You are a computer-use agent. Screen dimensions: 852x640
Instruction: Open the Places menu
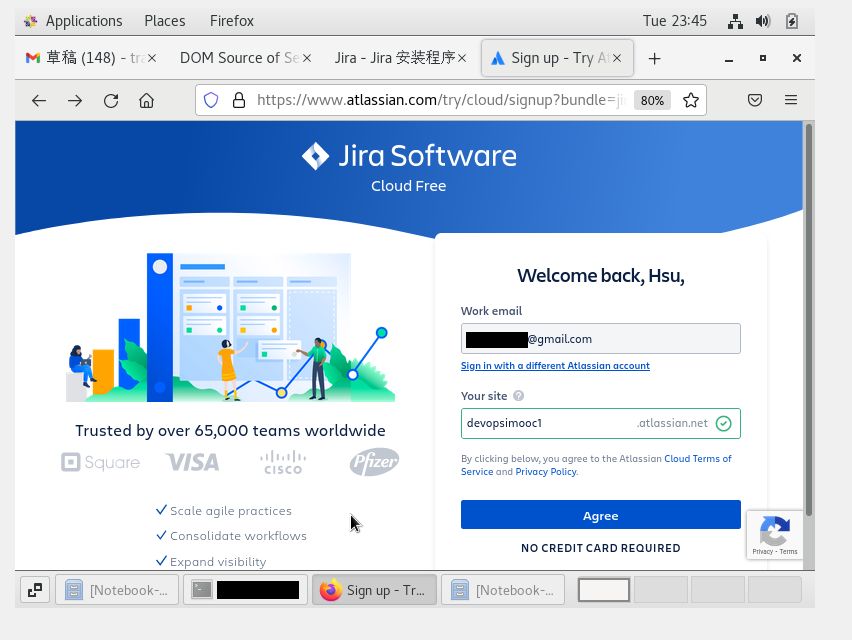pyautogui.click(x=165, y=21)
